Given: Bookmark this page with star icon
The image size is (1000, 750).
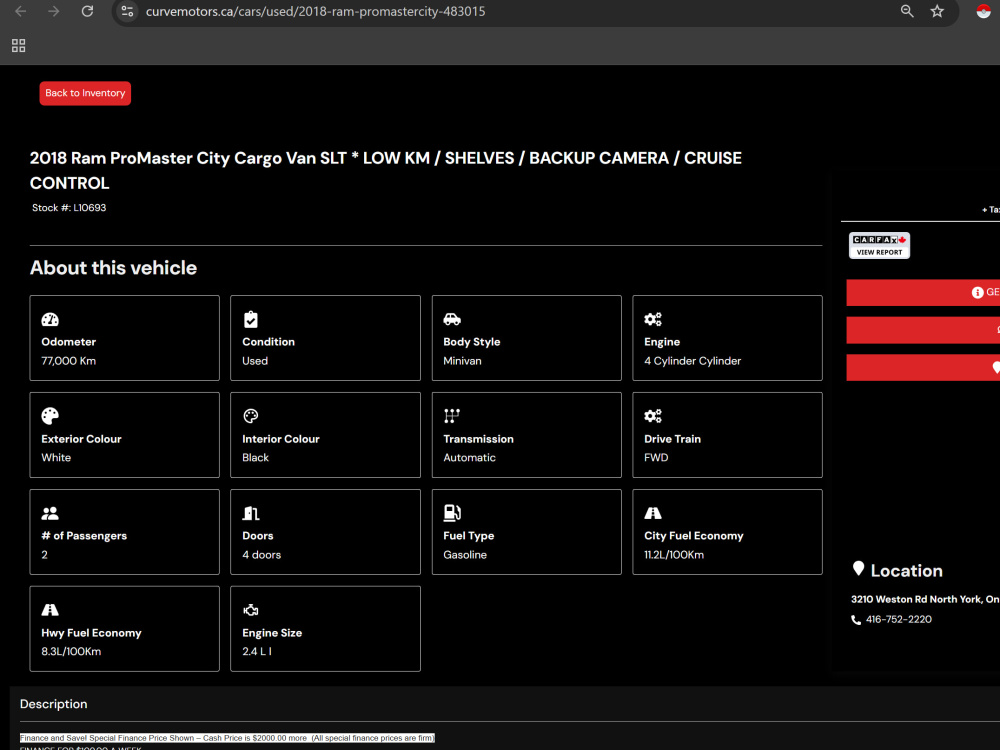Looking at the screenshot, I should coord(937,11).
